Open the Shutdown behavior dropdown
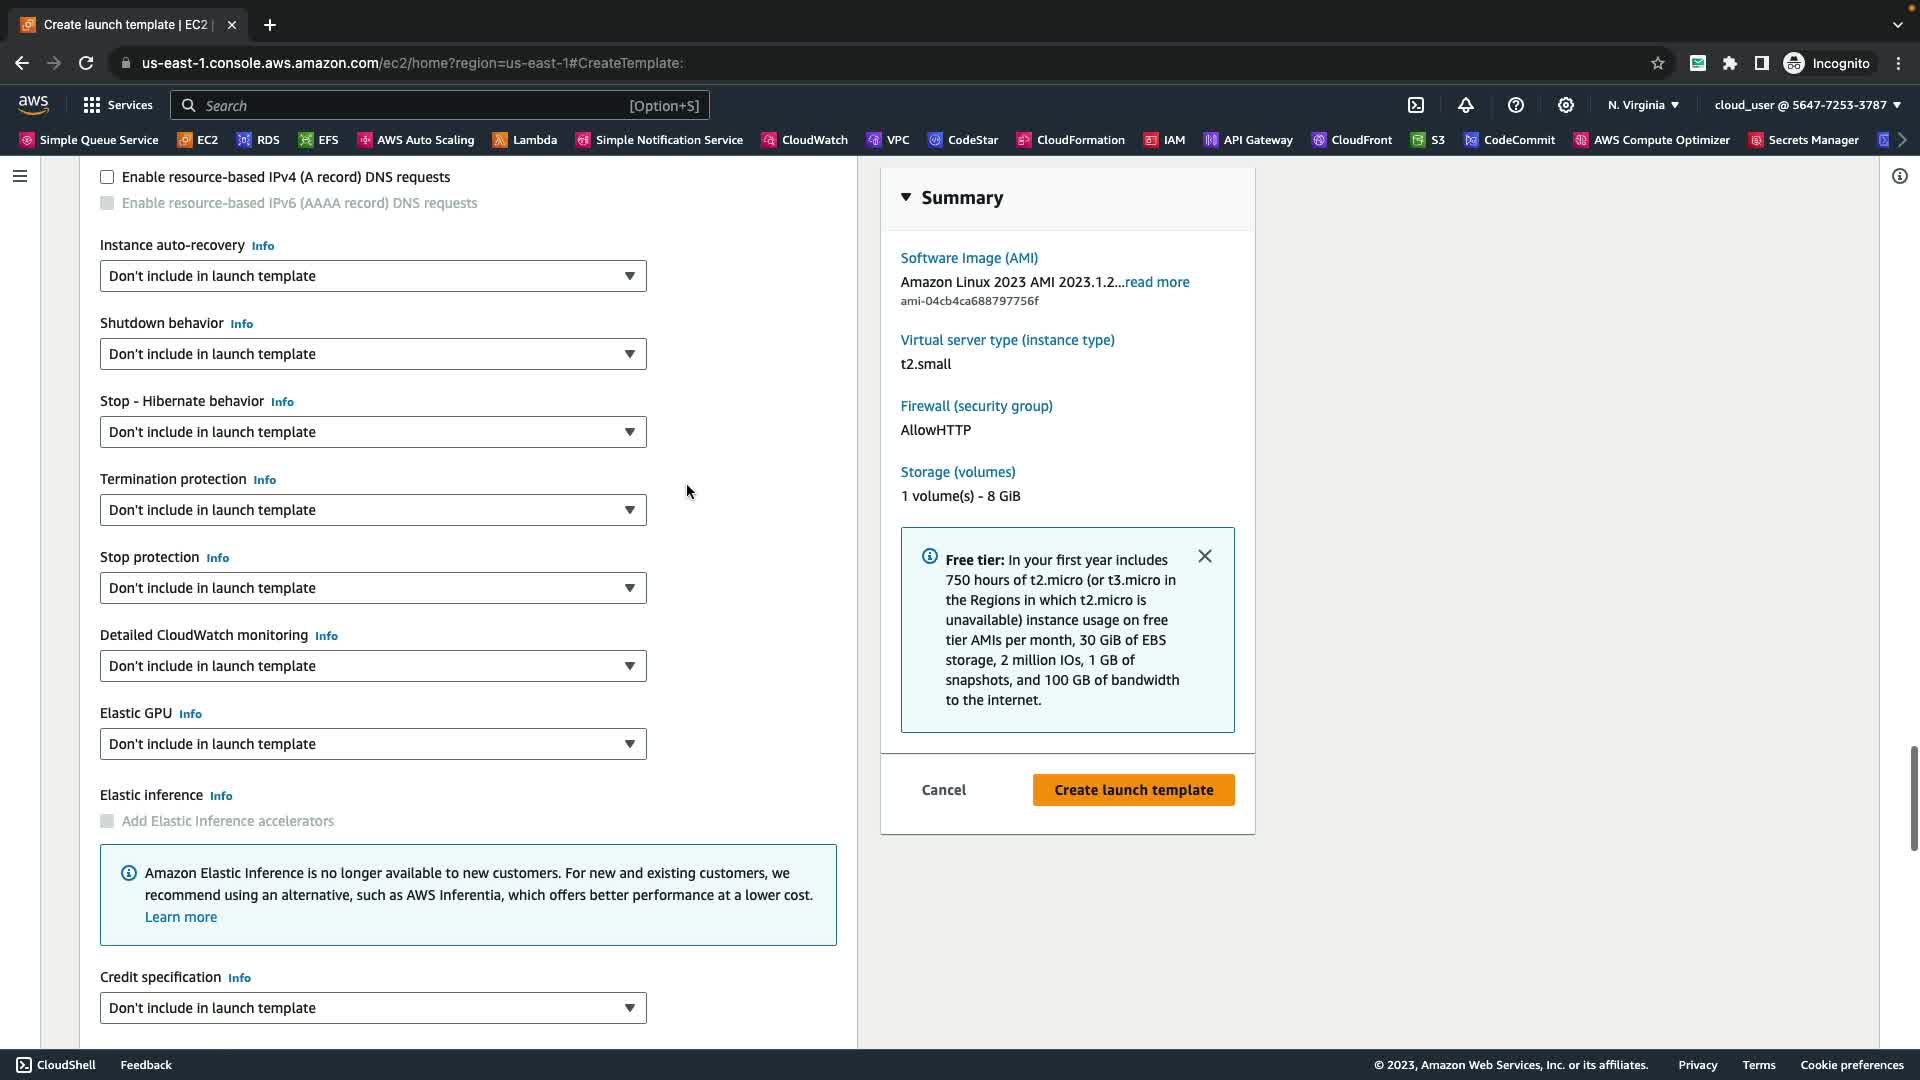This screenshot has height=1080, width=1920. 373,354
